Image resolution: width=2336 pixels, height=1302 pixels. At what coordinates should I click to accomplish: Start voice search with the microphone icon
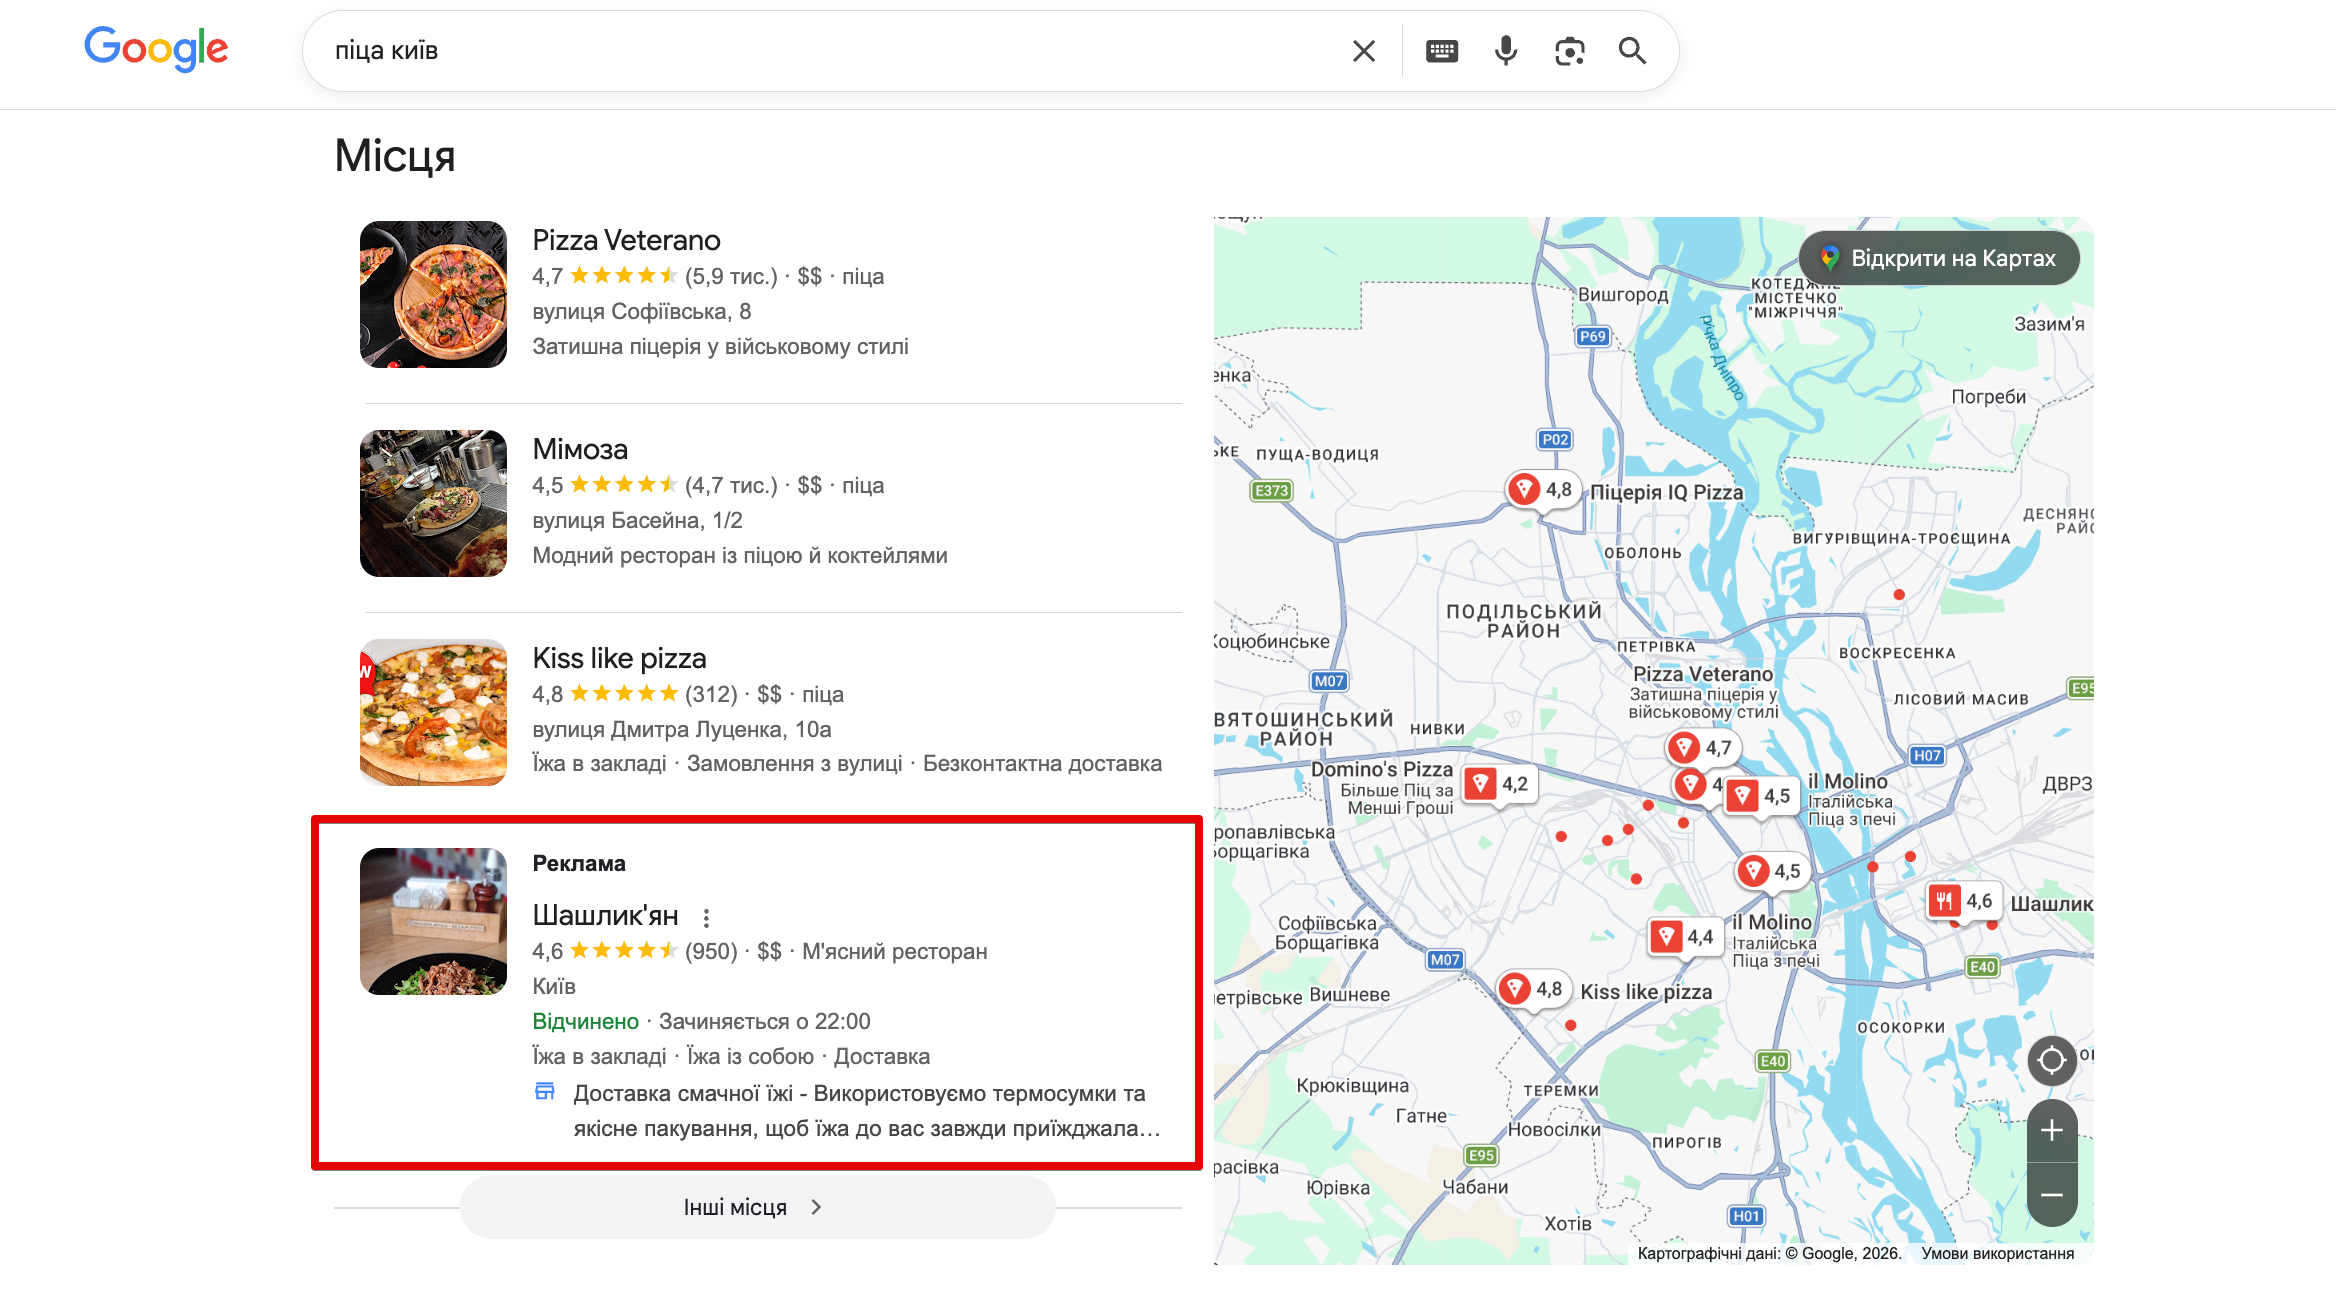(1506, 51)
